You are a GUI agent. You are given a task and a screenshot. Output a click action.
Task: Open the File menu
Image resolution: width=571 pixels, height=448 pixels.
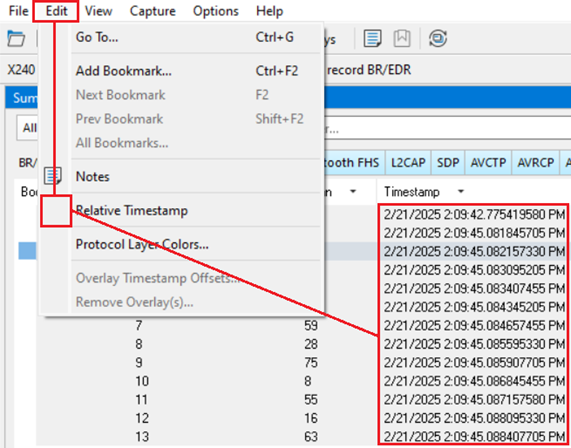tap(19, 11)
